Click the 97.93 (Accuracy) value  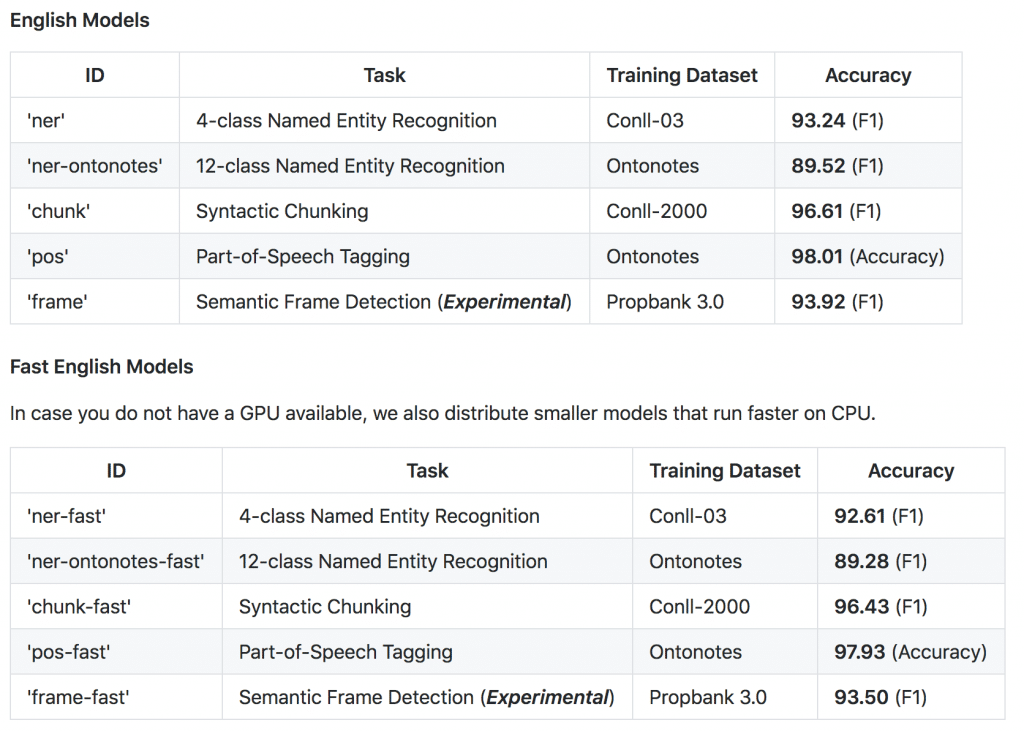pos(910,652)
